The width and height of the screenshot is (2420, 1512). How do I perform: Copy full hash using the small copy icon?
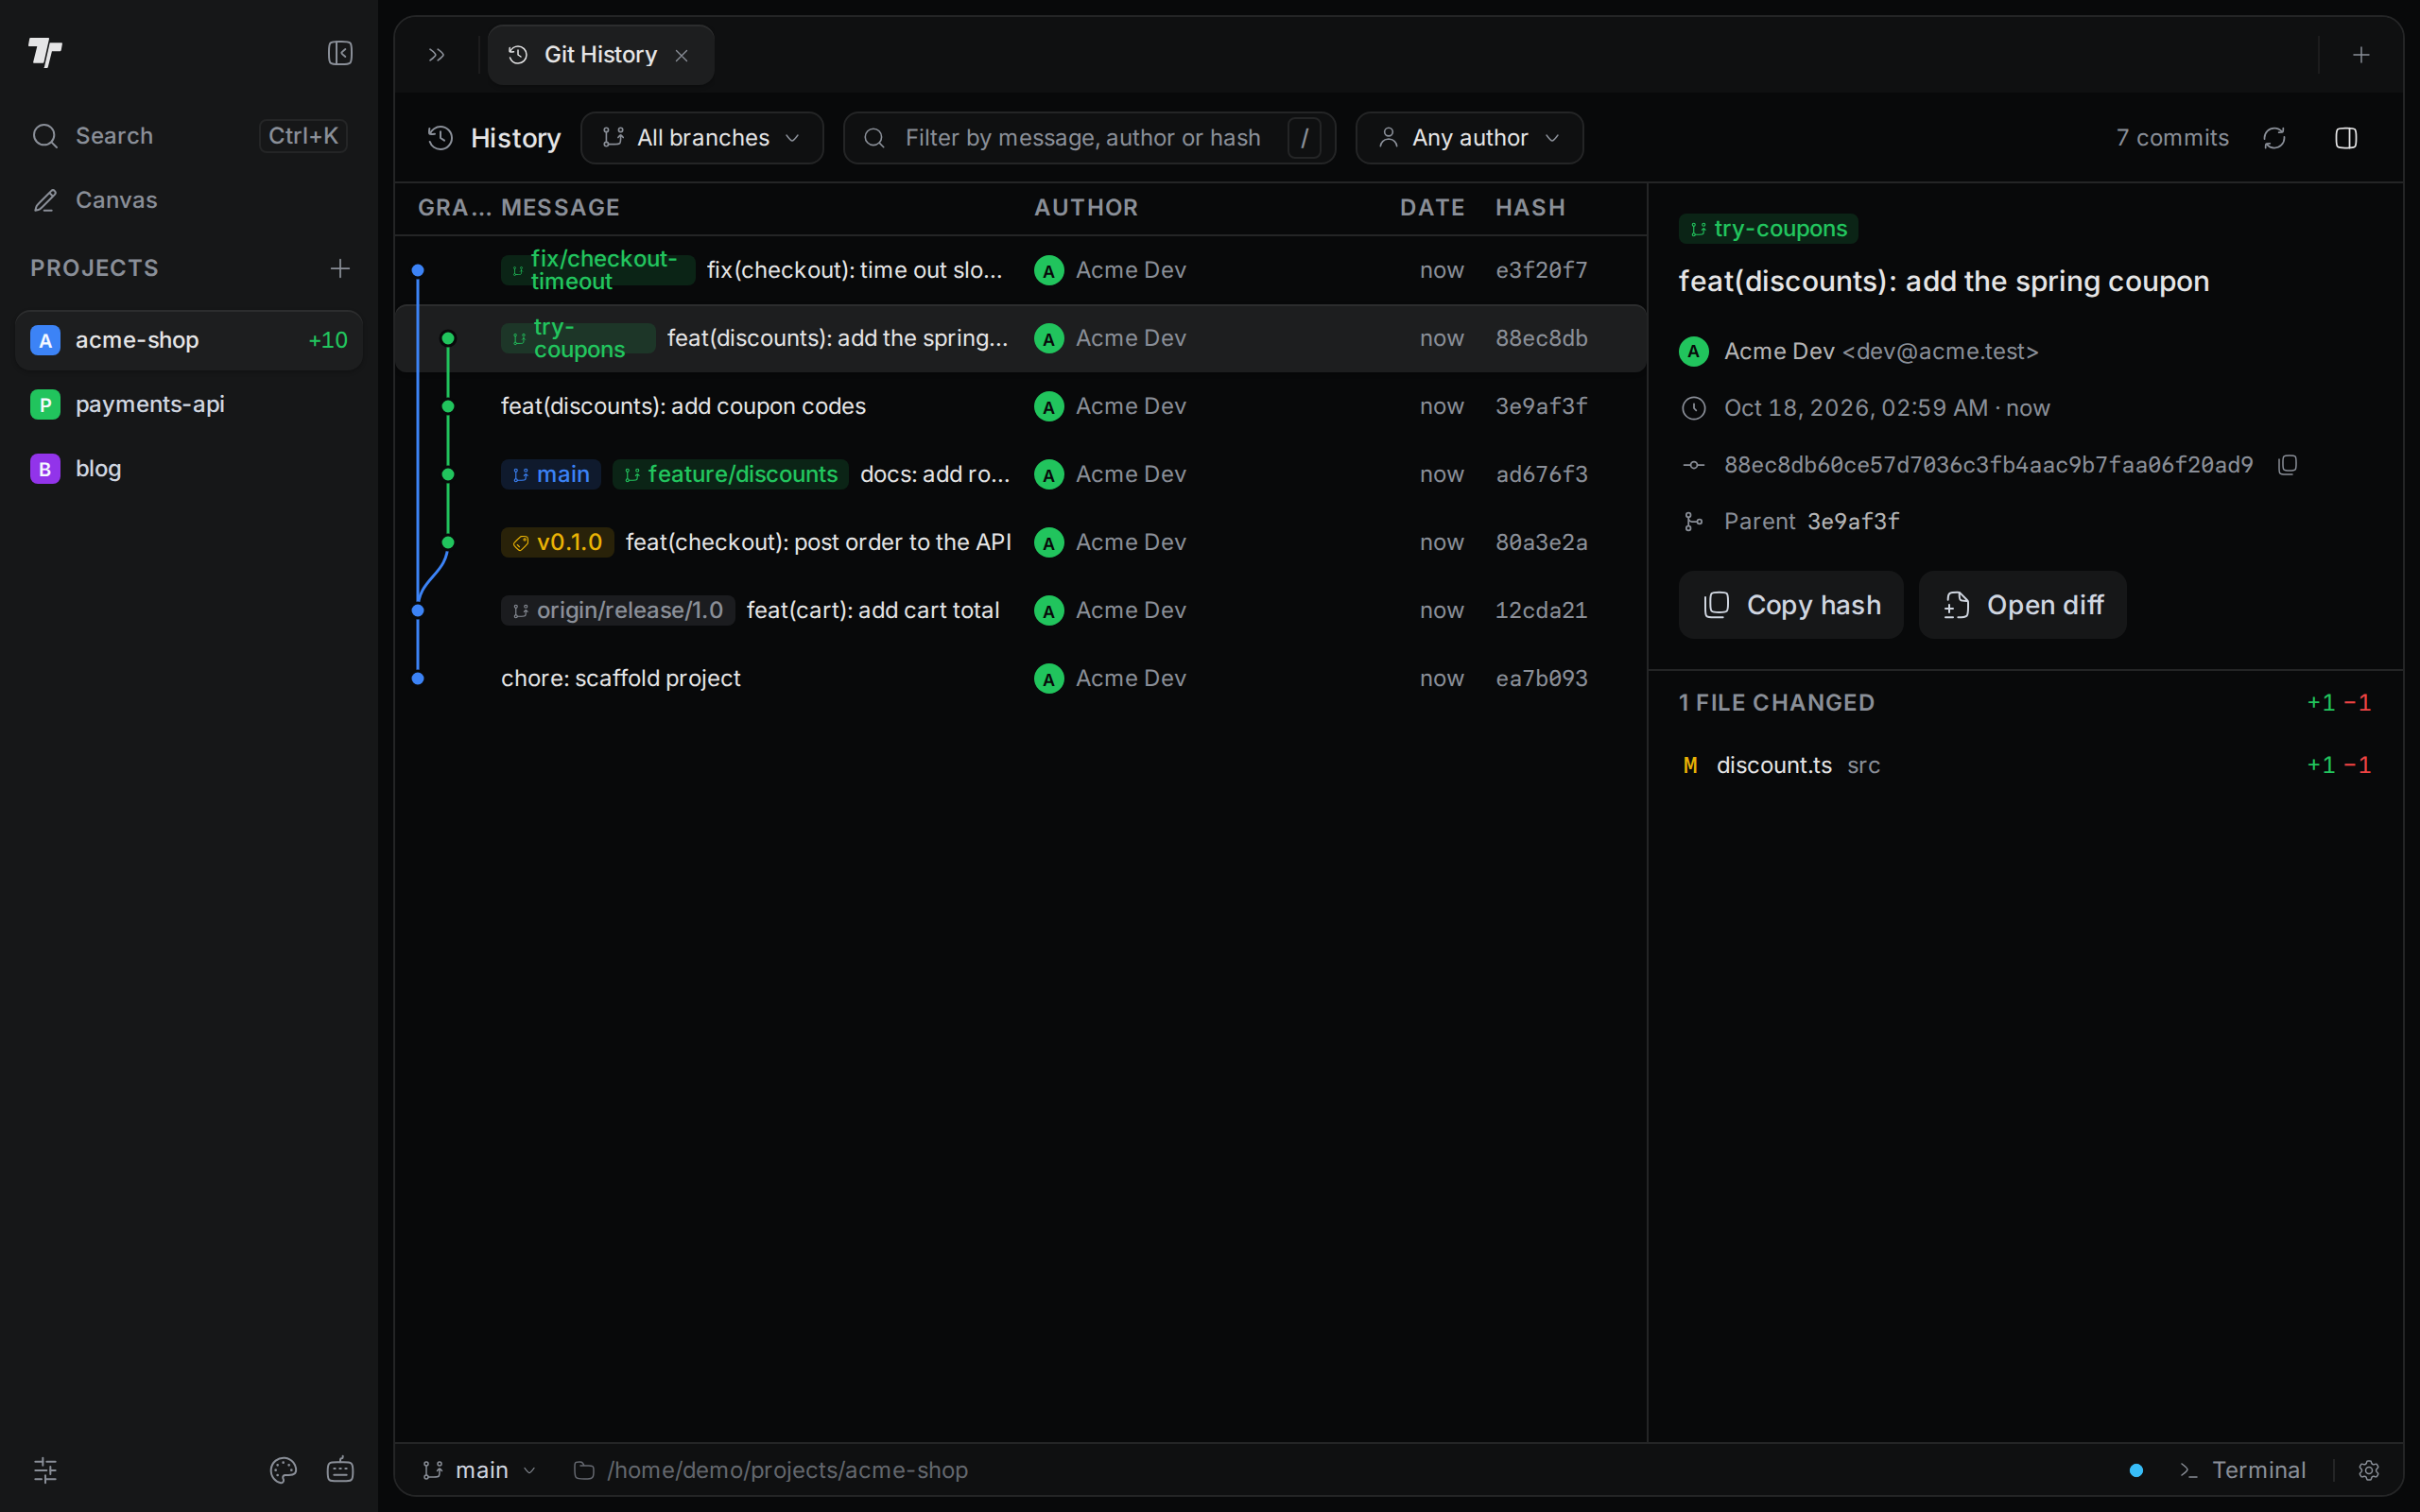[x=2288, y=465]
